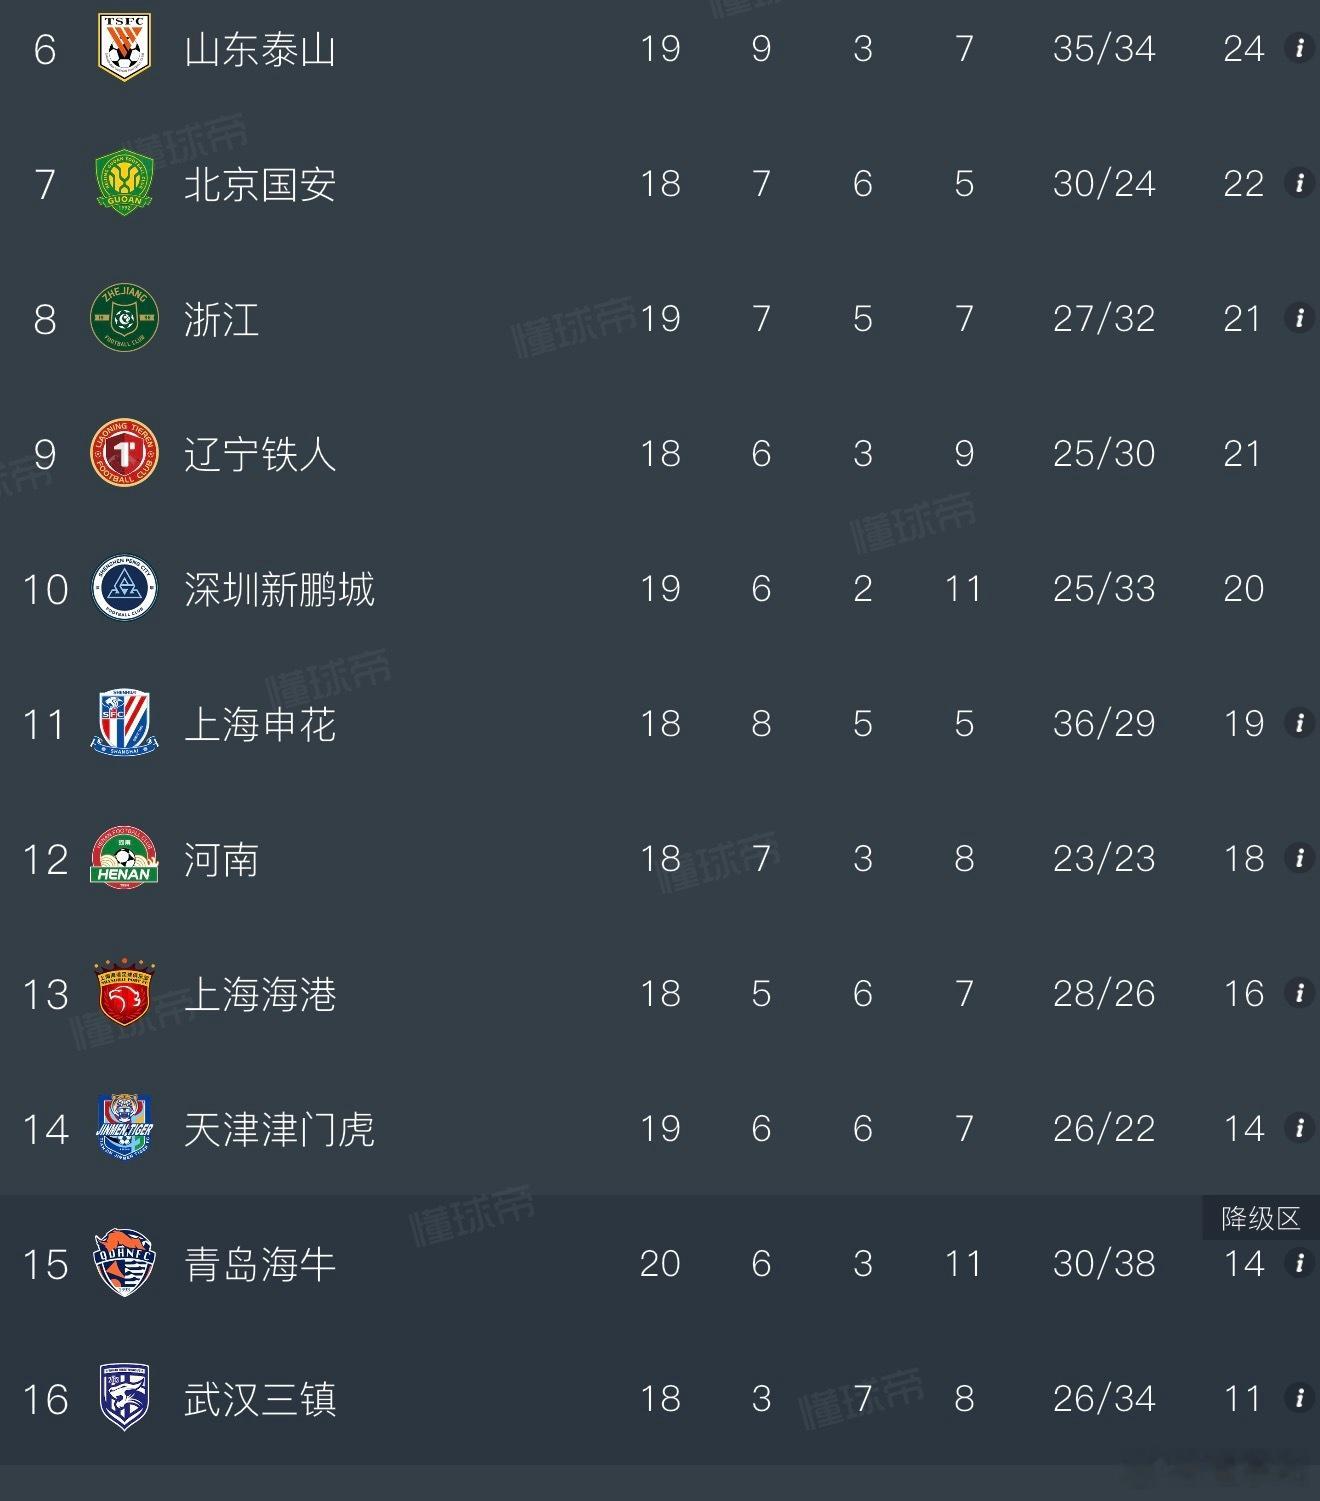Image resolution: width=1320 pixels, height=1501 pixels.
Task: Tap the 降级区 relegation zone label
Action: [x=1260, y=1218]
